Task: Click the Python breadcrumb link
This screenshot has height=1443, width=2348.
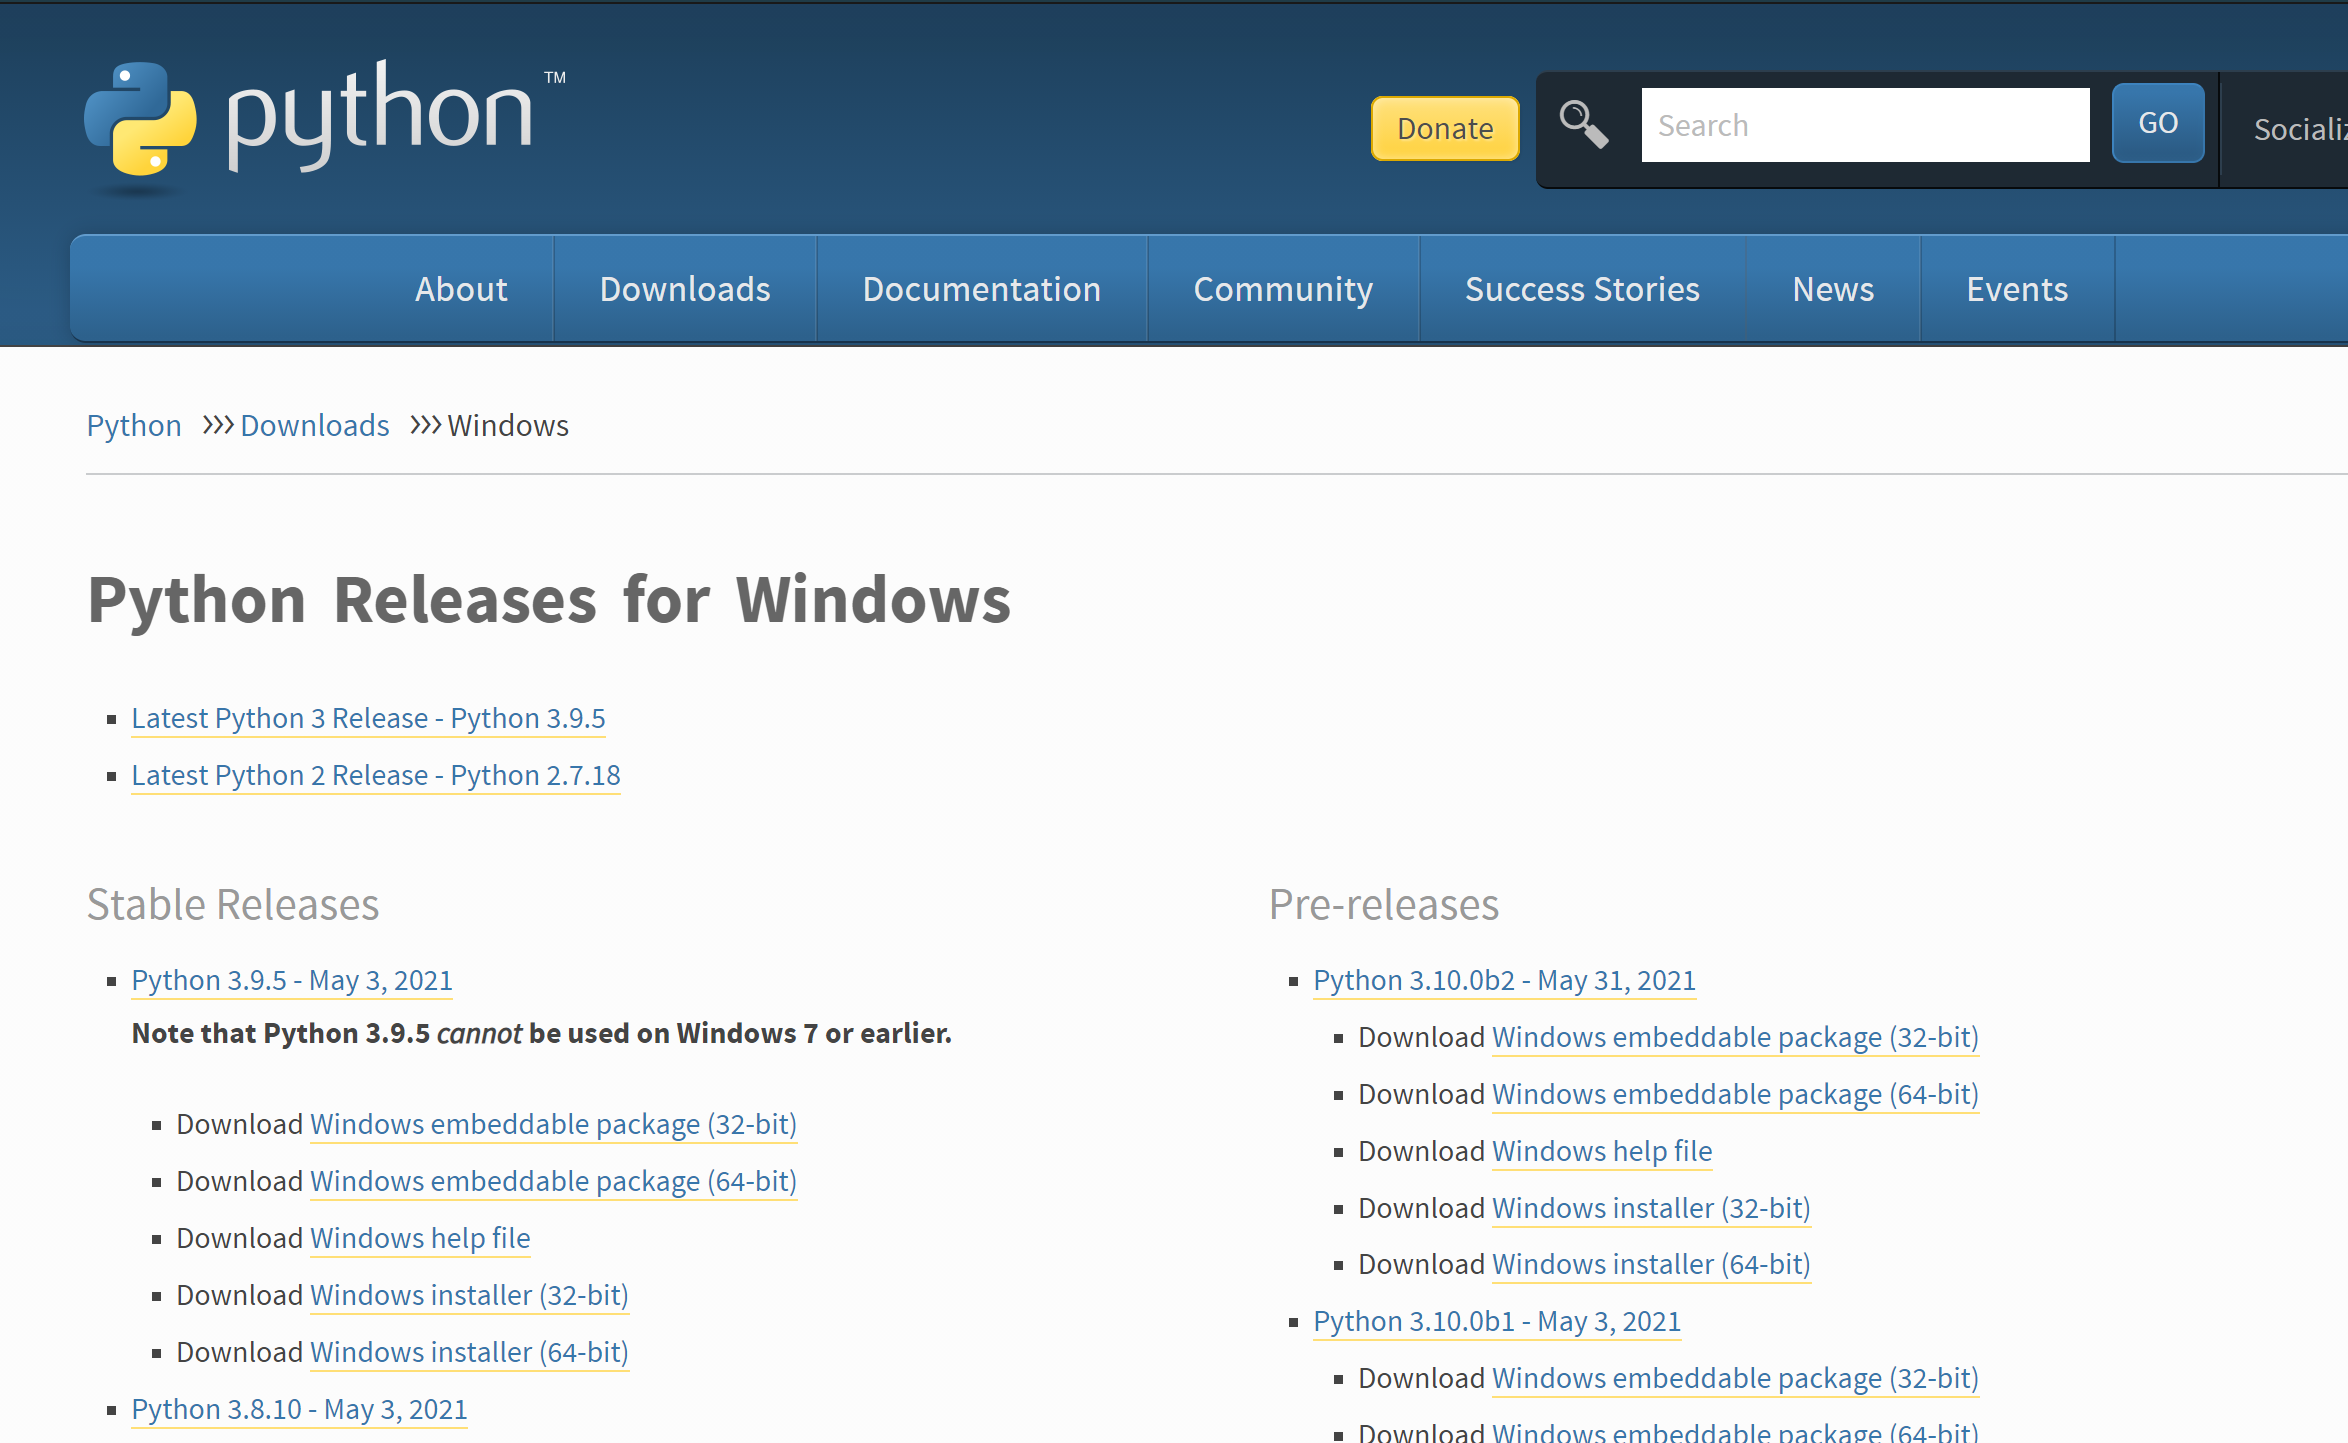Action: [x=134, y=425]
